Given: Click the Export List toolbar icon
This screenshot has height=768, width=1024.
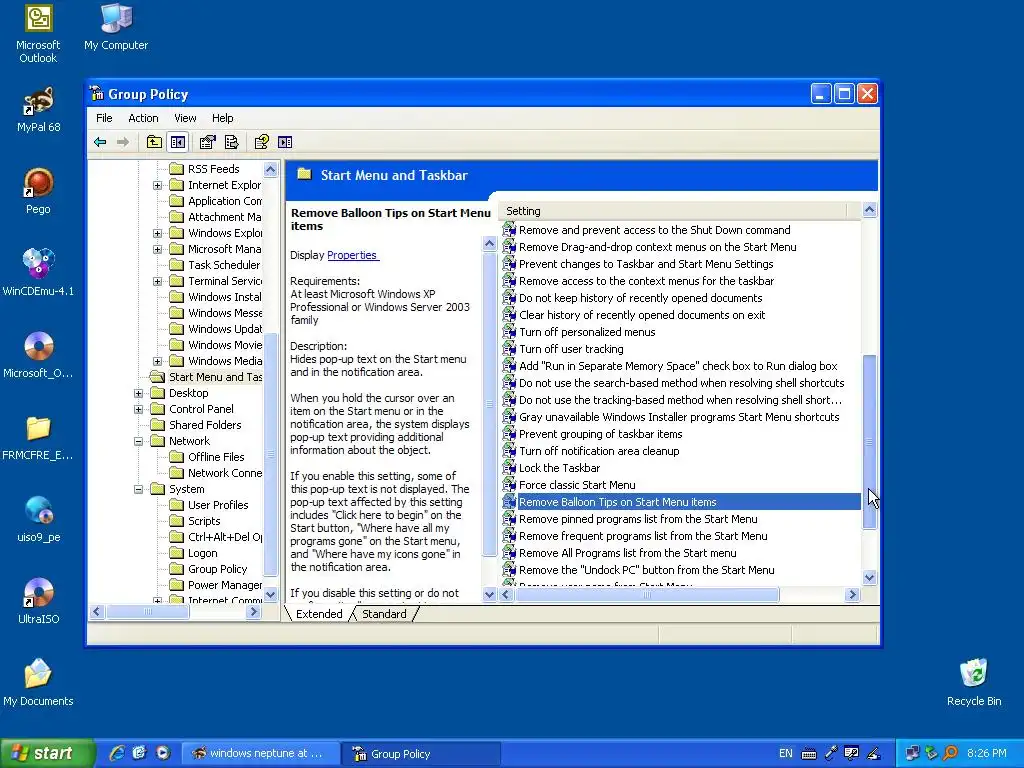Looking at the screenshot, I should [x=231, y=142].
